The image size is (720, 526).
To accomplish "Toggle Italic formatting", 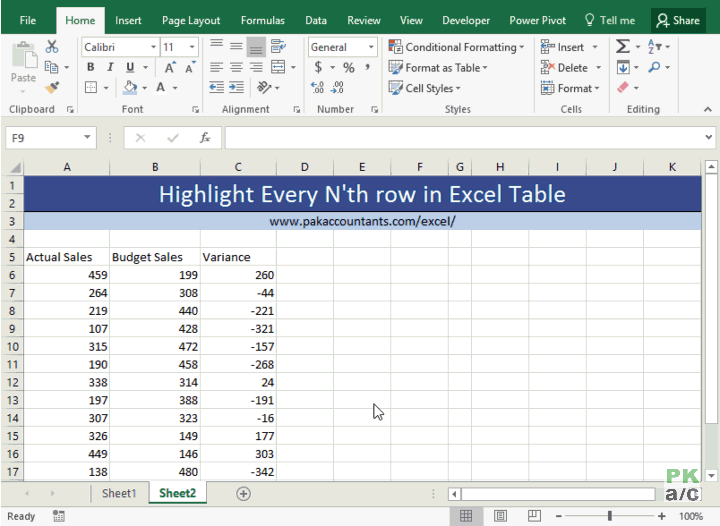I will (110, 67).
